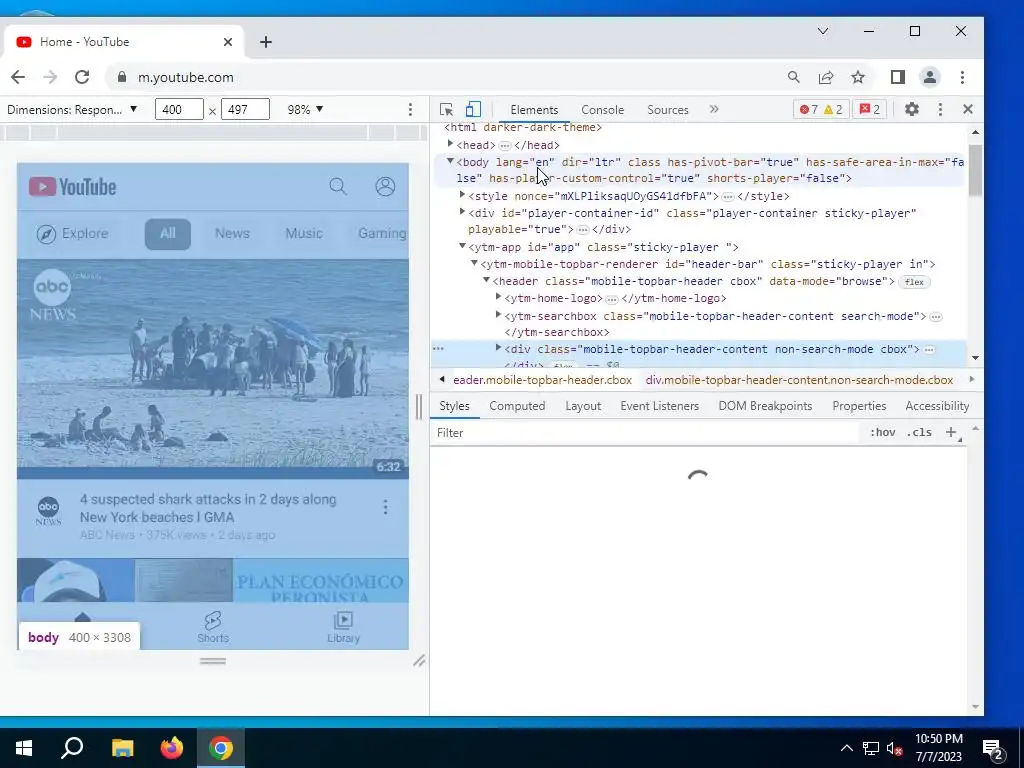Select breadcrumb div.mobile-topbar-header-content.non-search-mode.cbox
The image size is (1024, 768).
799,380
